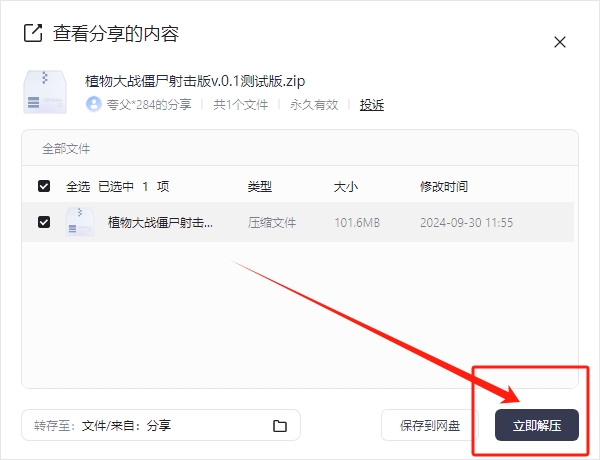Viewport: 600px width, 460px height.
Task: Open the folder picker icon in 转存至 field
Action: point(280,426)
